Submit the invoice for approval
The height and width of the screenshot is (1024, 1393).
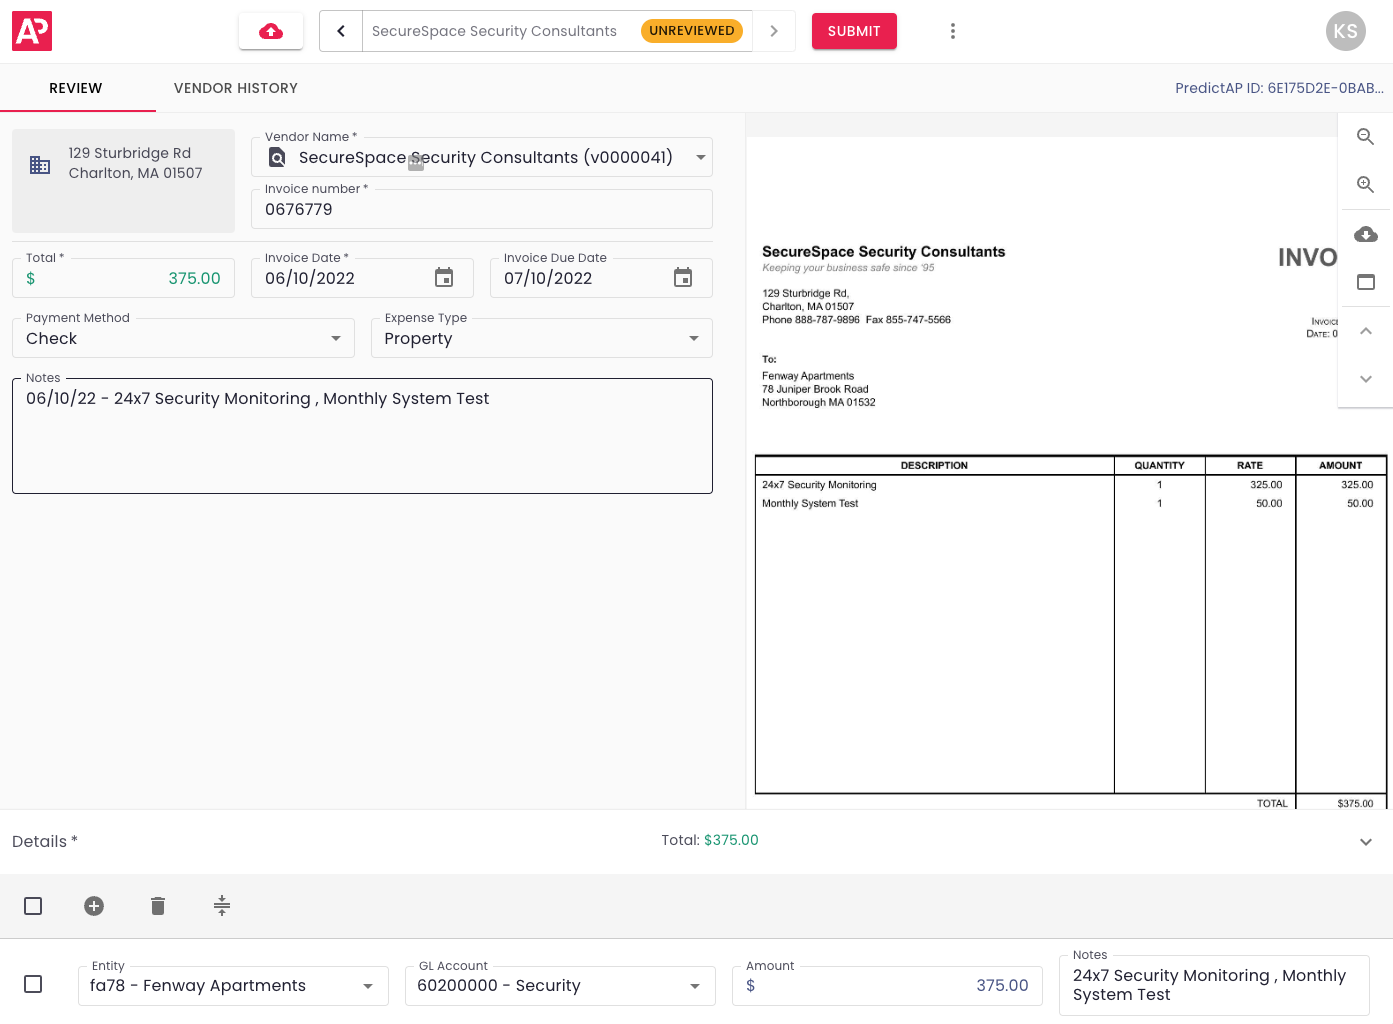click(x=854, y=31)
